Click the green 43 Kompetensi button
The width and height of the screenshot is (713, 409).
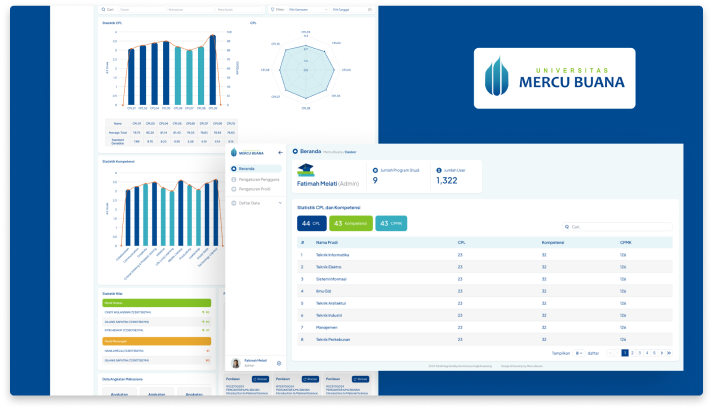[351, 223]
